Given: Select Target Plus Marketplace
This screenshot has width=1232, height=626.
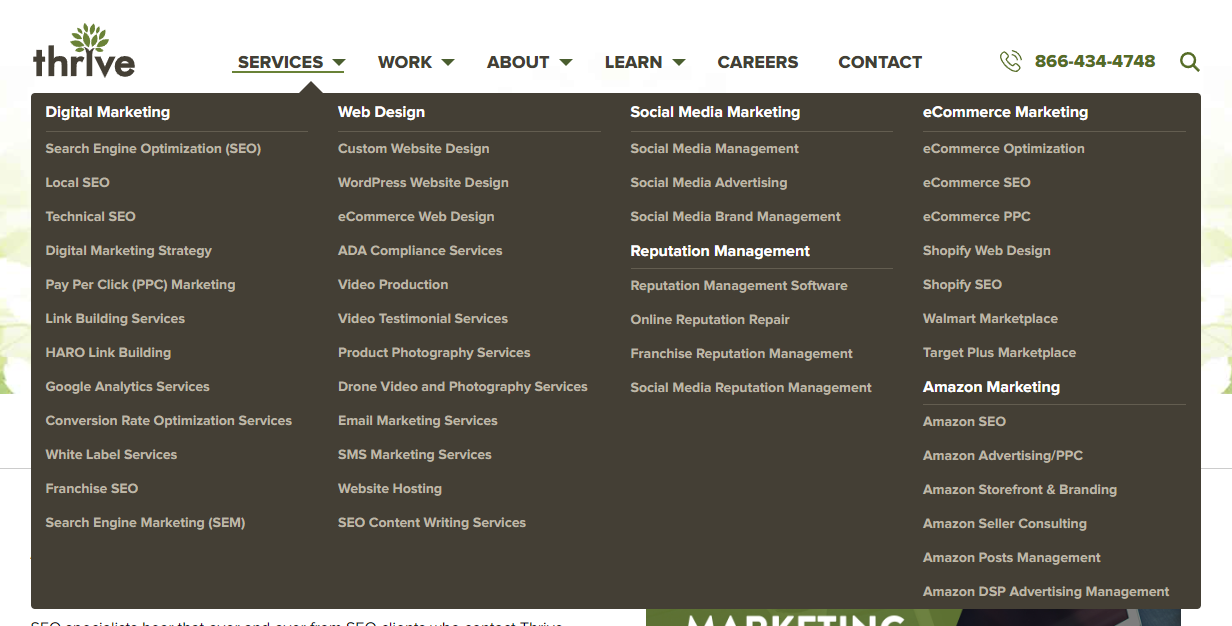Looking at the screenshot, I should 999,353.
